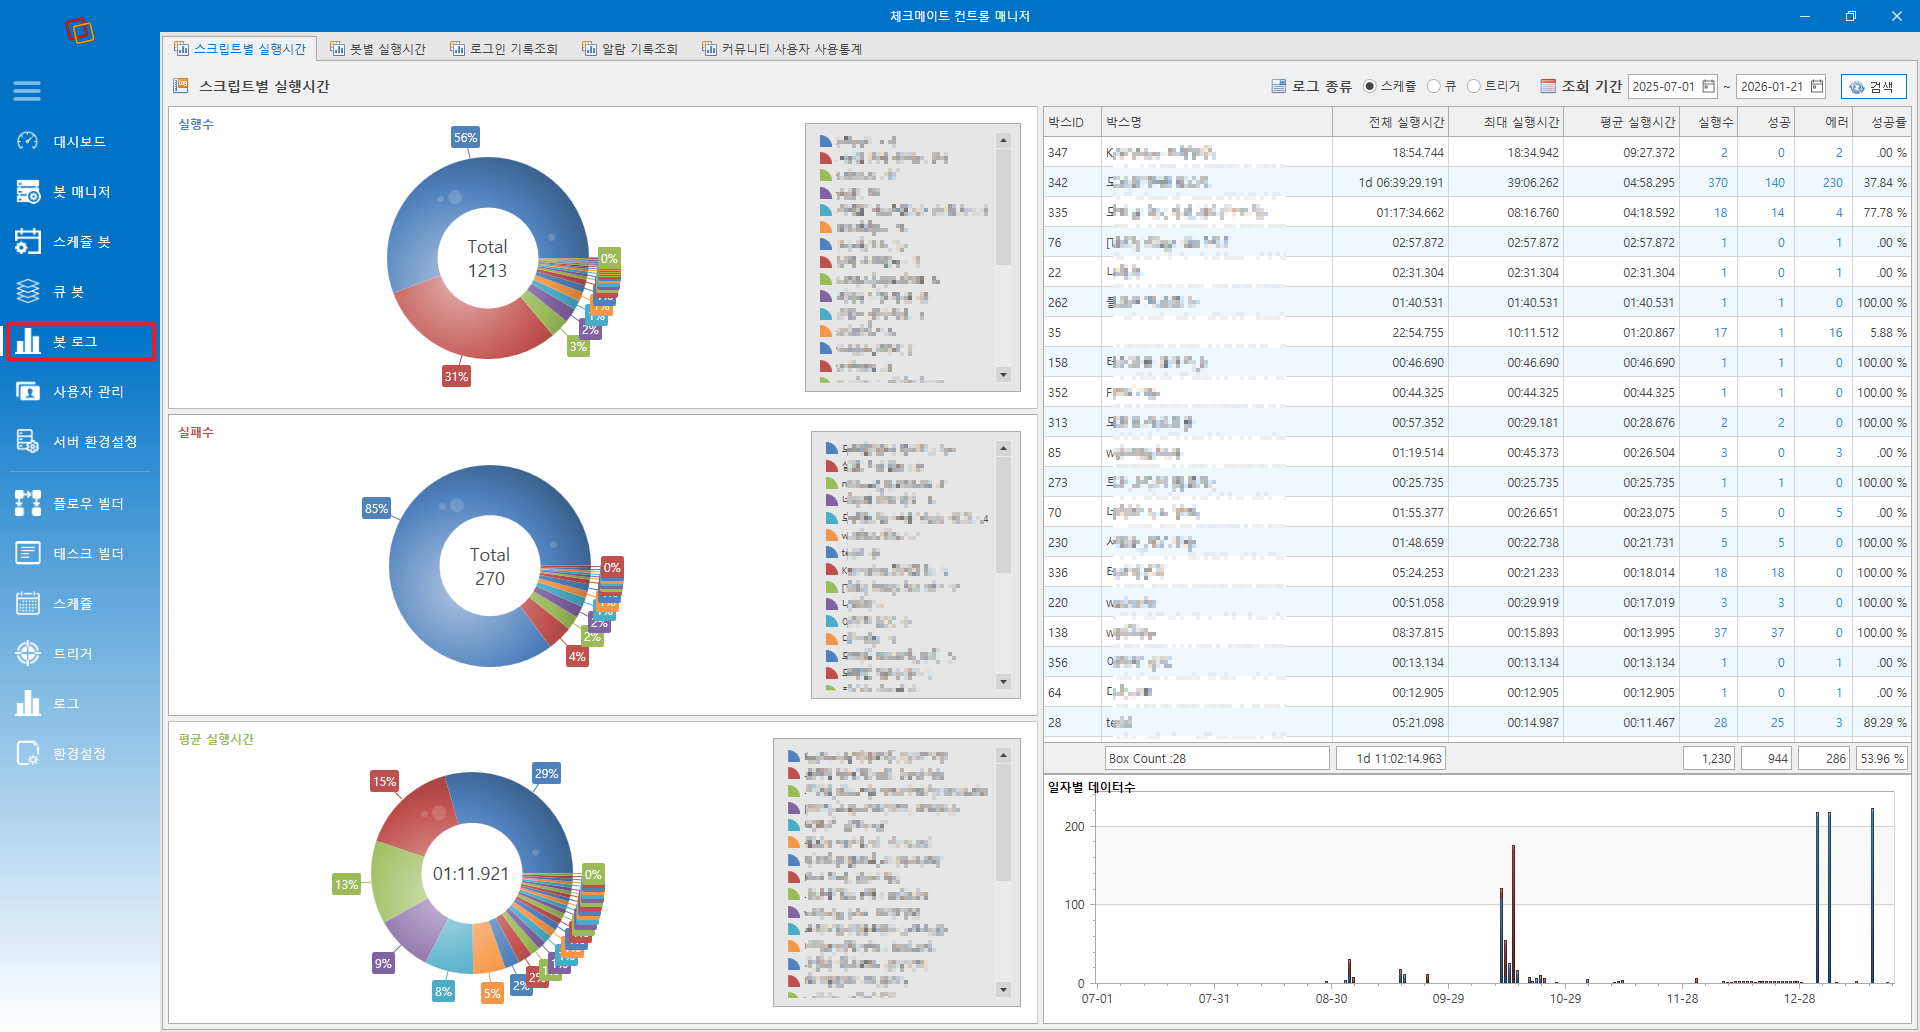Image resolution: width=1920 pixels, height=1032 pixels.
Task: Click the 검색 search button
Action: (x=1873, y=87)
